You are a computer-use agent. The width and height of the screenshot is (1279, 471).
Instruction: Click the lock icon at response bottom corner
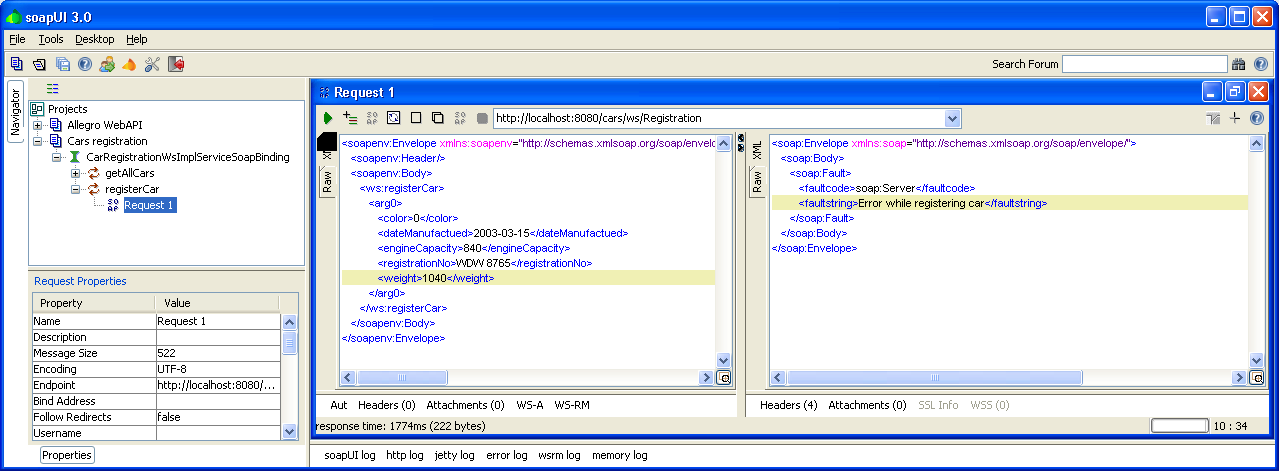click(x=1257, y=378)
